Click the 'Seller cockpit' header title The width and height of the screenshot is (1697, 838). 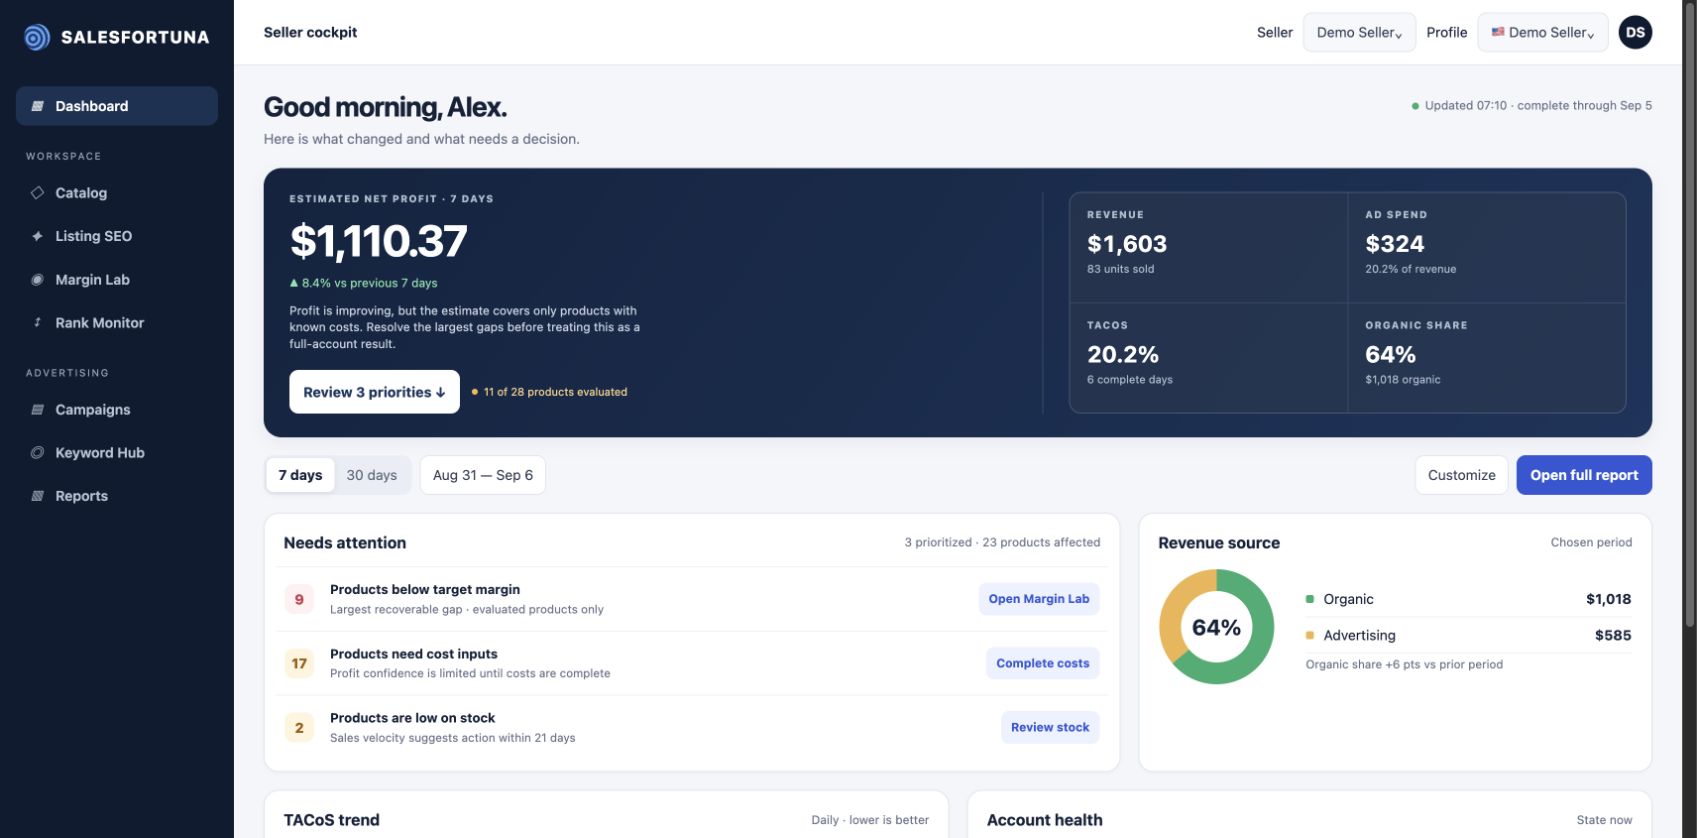(x=310, y=32)
